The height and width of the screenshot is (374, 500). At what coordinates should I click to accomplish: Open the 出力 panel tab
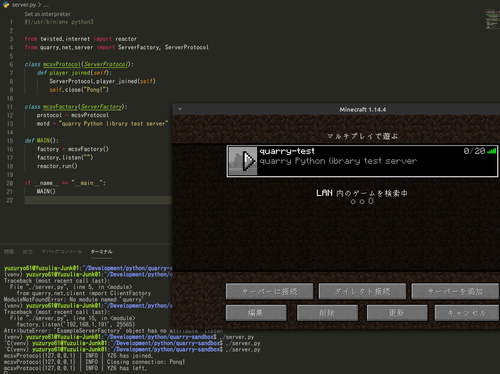click(x=28, y=252)
